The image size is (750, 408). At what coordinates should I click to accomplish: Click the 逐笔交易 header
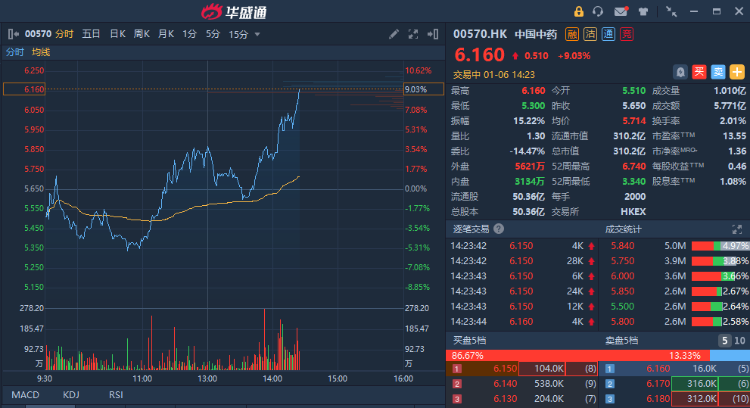tap(471, 229)
